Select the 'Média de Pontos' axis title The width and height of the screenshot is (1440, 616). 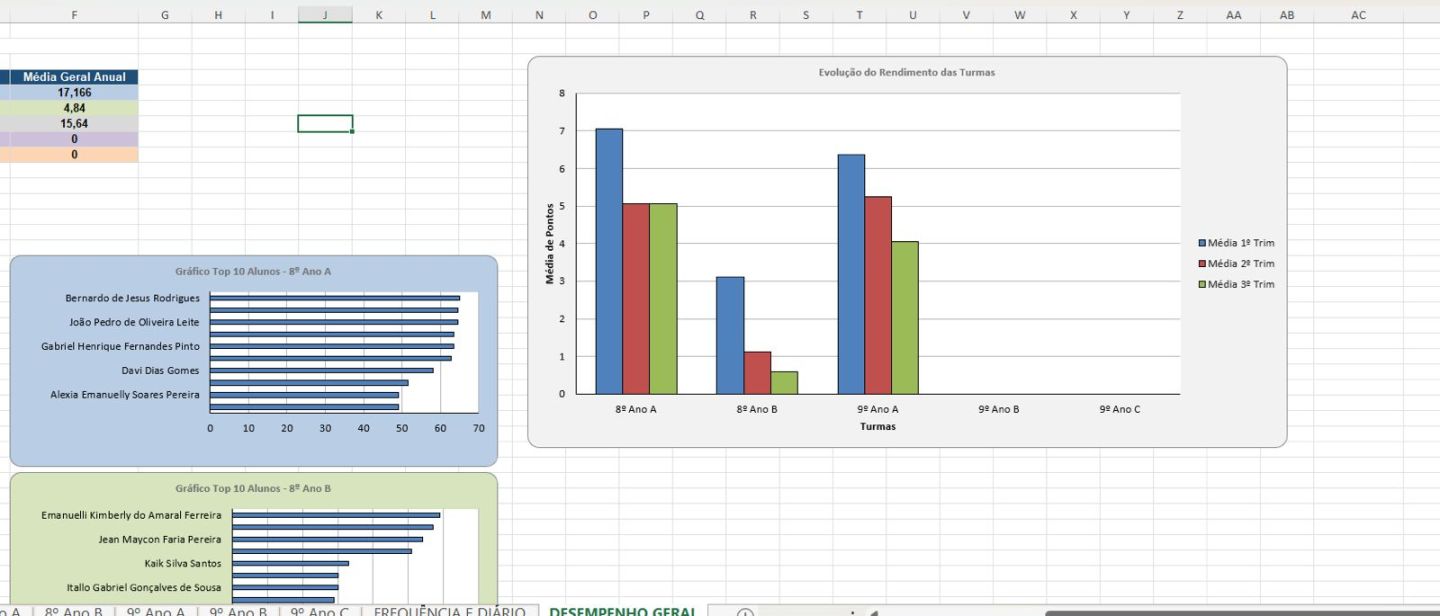point(550,244)
